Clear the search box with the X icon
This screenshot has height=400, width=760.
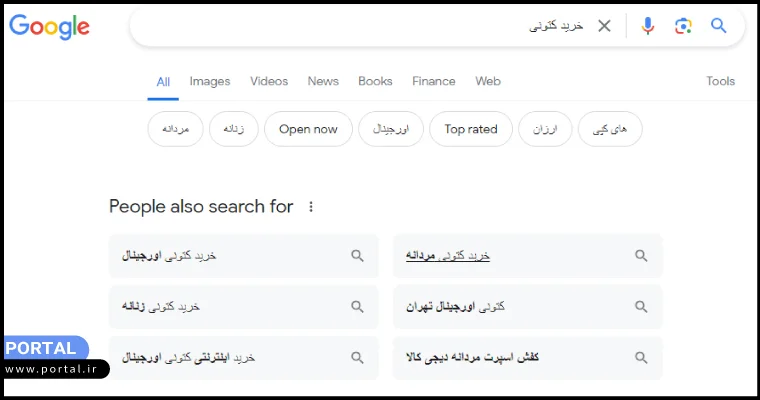(604, 26)
